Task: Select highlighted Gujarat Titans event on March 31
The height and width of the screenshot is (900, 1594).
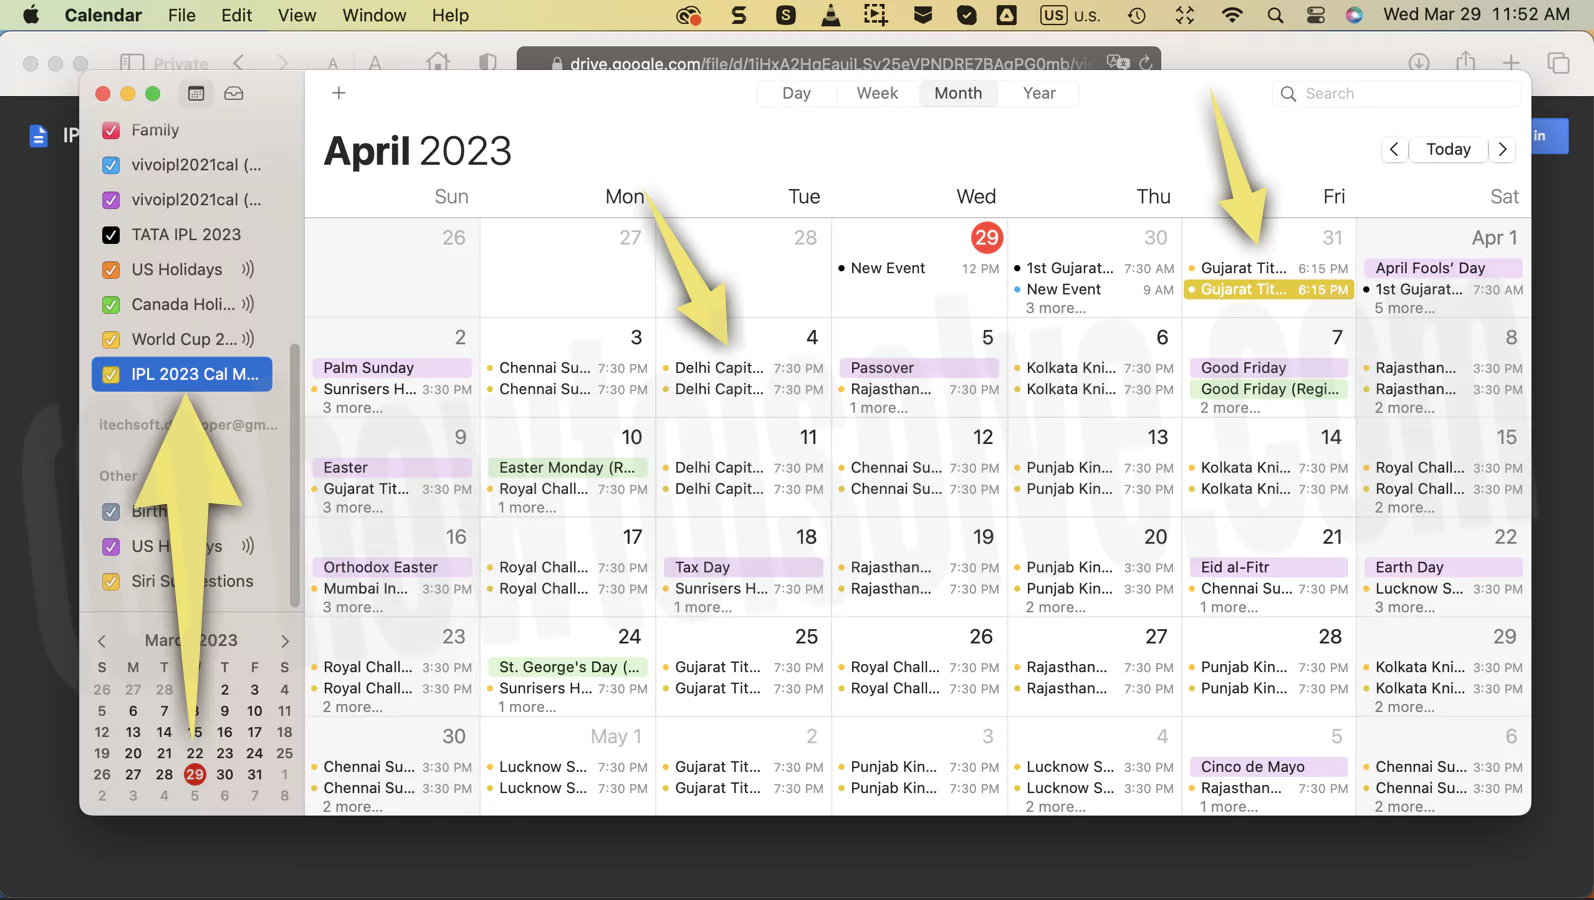Action: (1268, 289)
